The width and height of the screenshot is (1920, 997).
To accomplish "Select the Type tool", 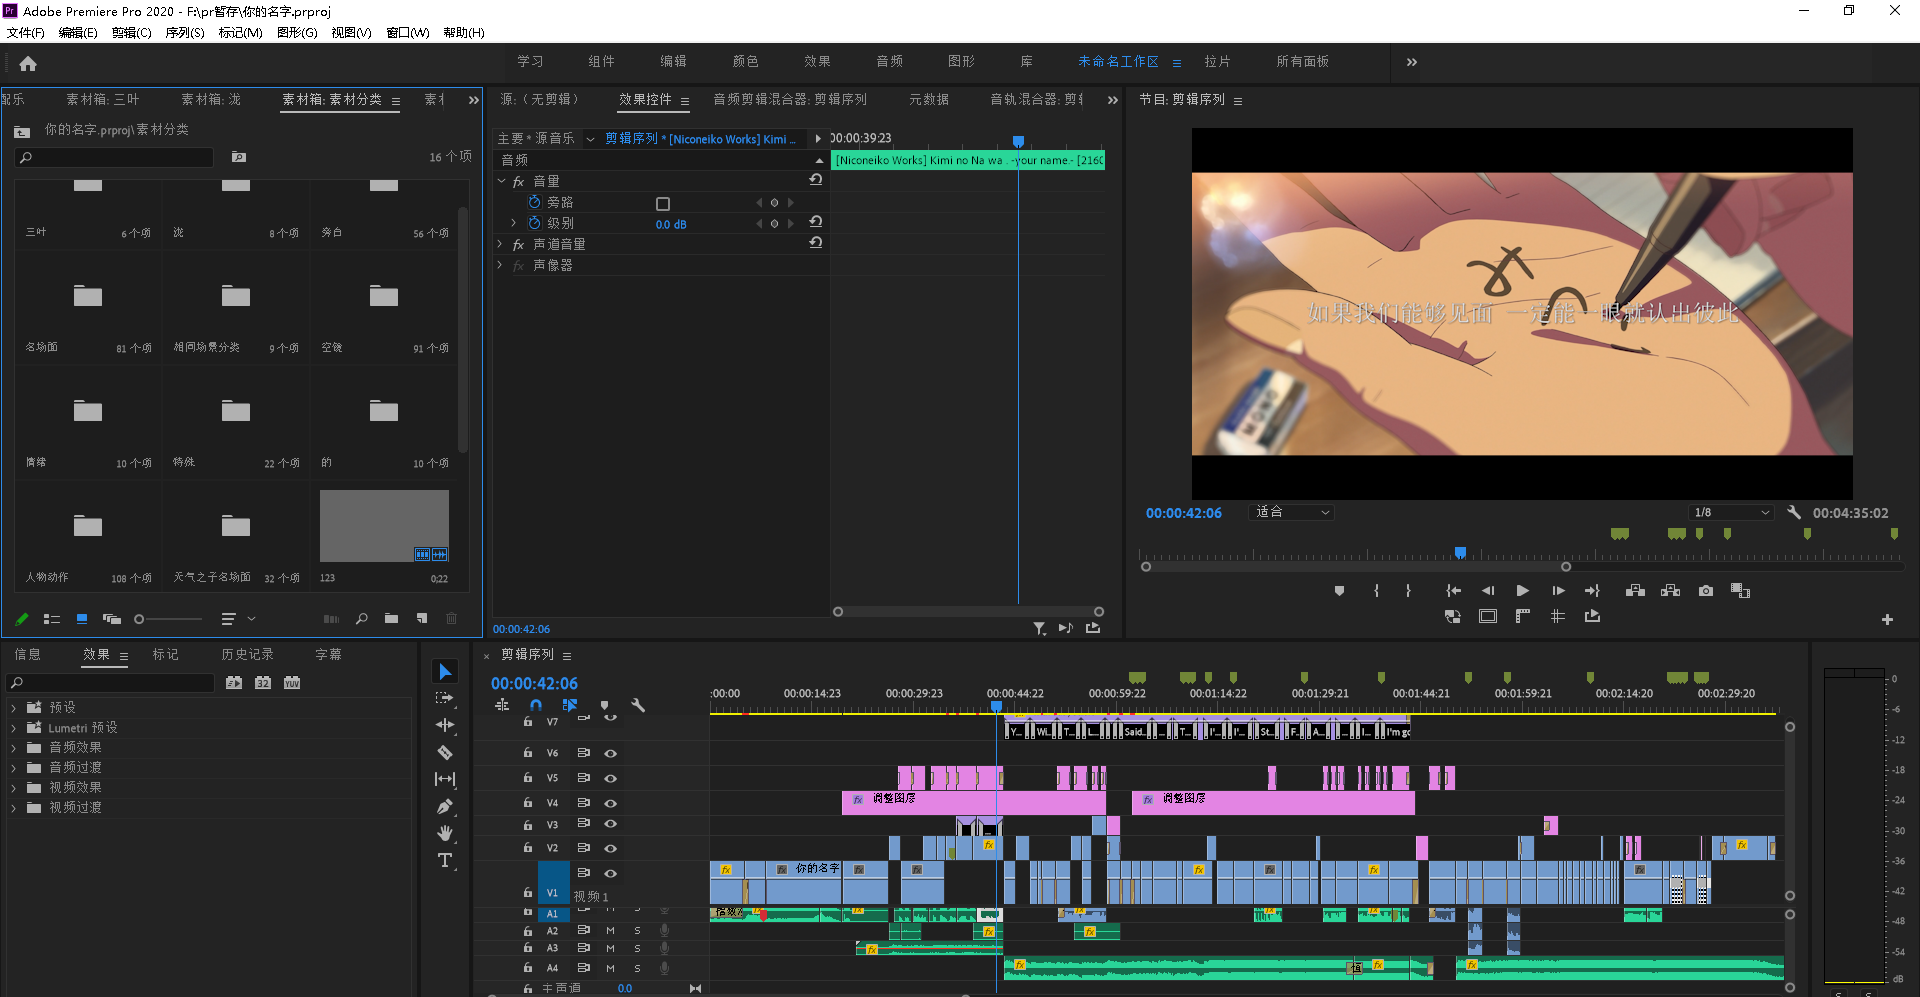I will 445,860.
